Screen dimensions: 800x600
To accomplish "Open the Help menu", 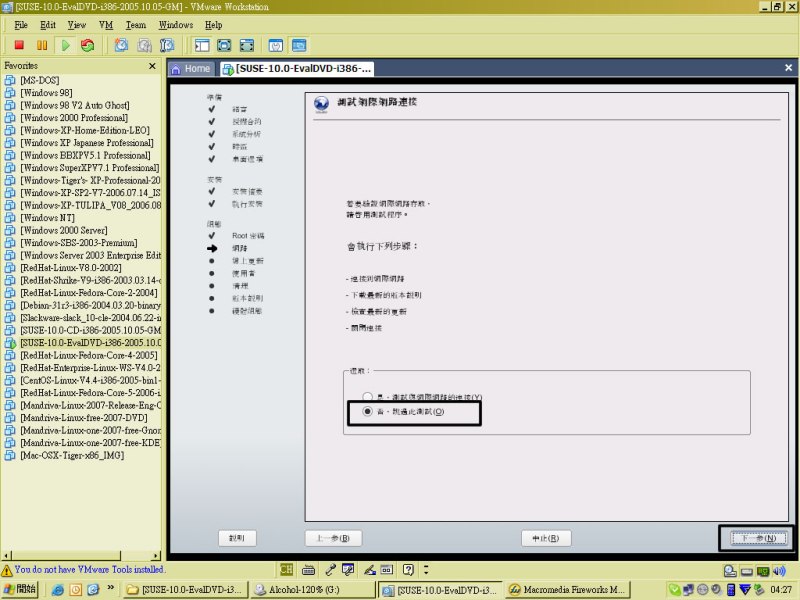I will coord(214,25).
